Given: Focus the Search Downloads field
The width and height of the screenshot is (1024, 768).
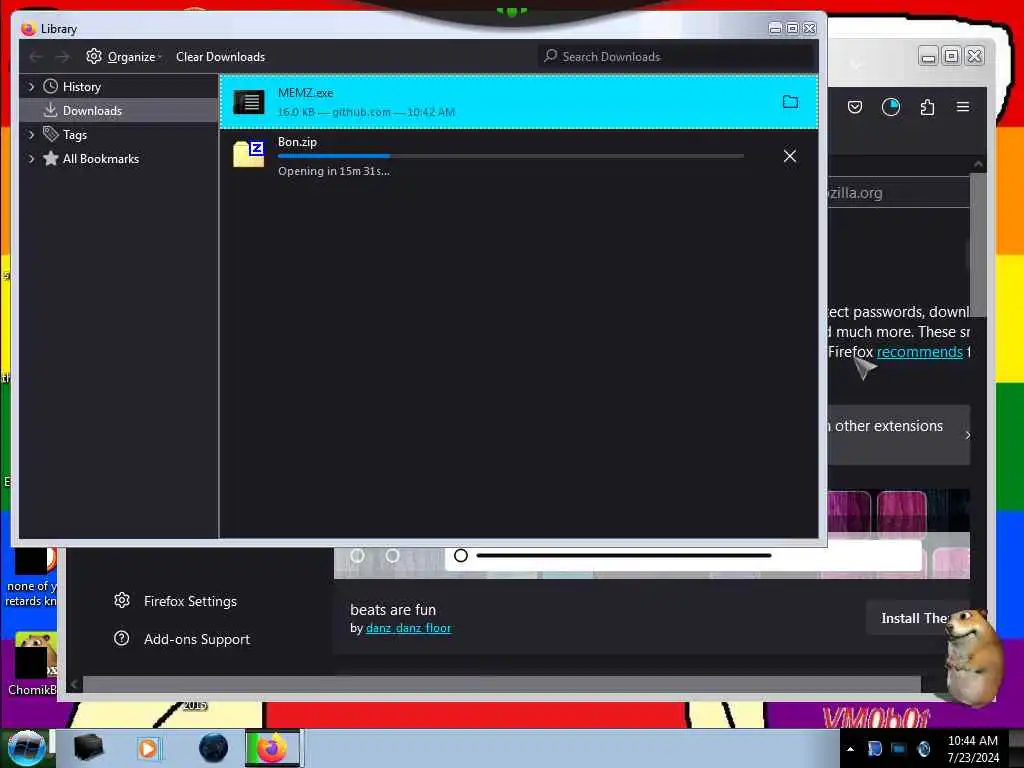Looking at the screenshot, I should click(677, 57).
